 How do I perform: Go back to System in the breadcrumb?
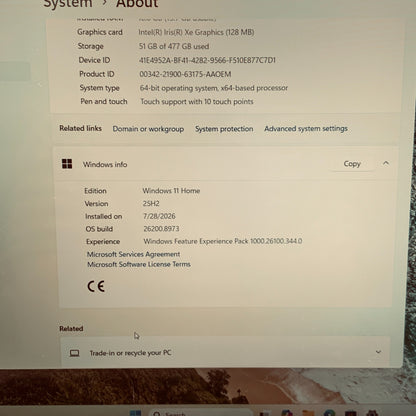click(x=68, y=3)
